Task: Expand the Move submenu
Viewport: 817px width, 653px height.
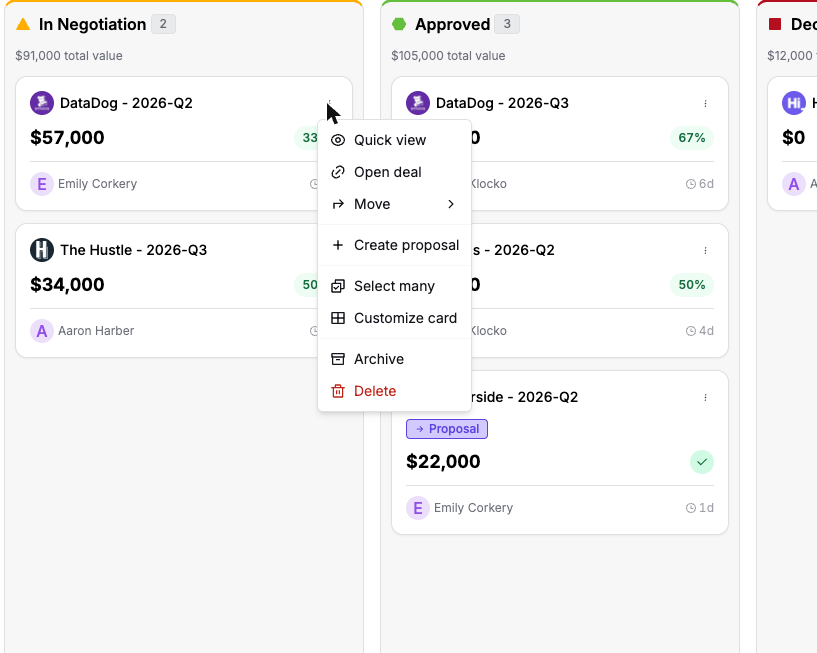Action: point(394,204)
